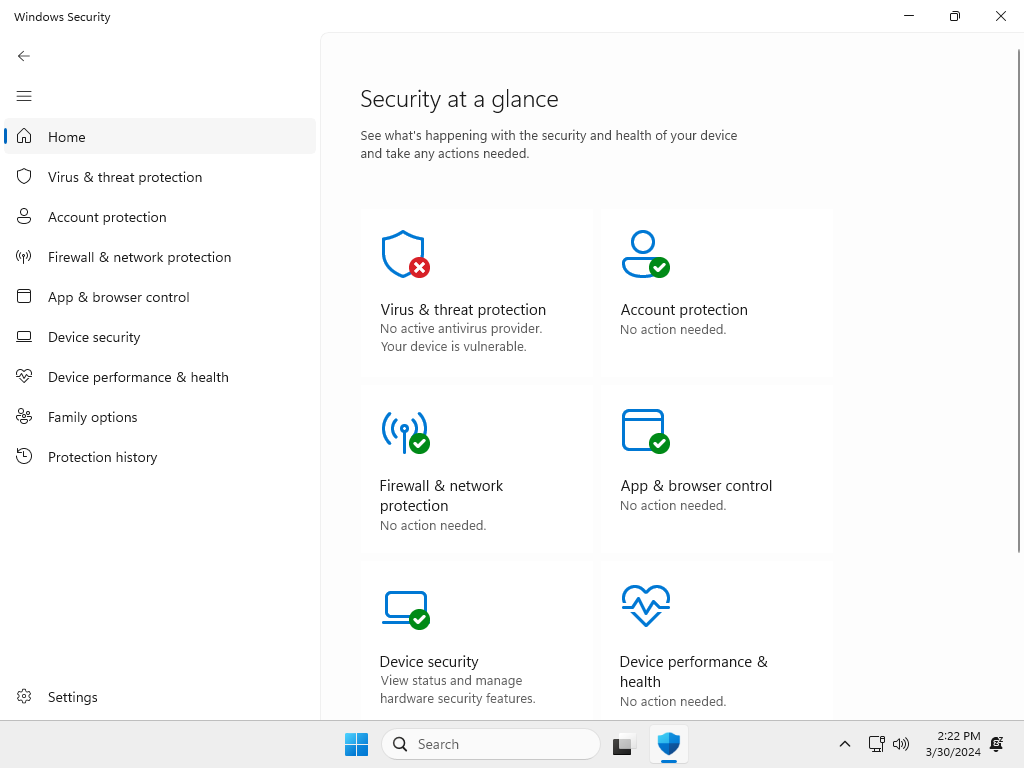
Task: Click the large Account protection person icon
Action: (645, 254)
